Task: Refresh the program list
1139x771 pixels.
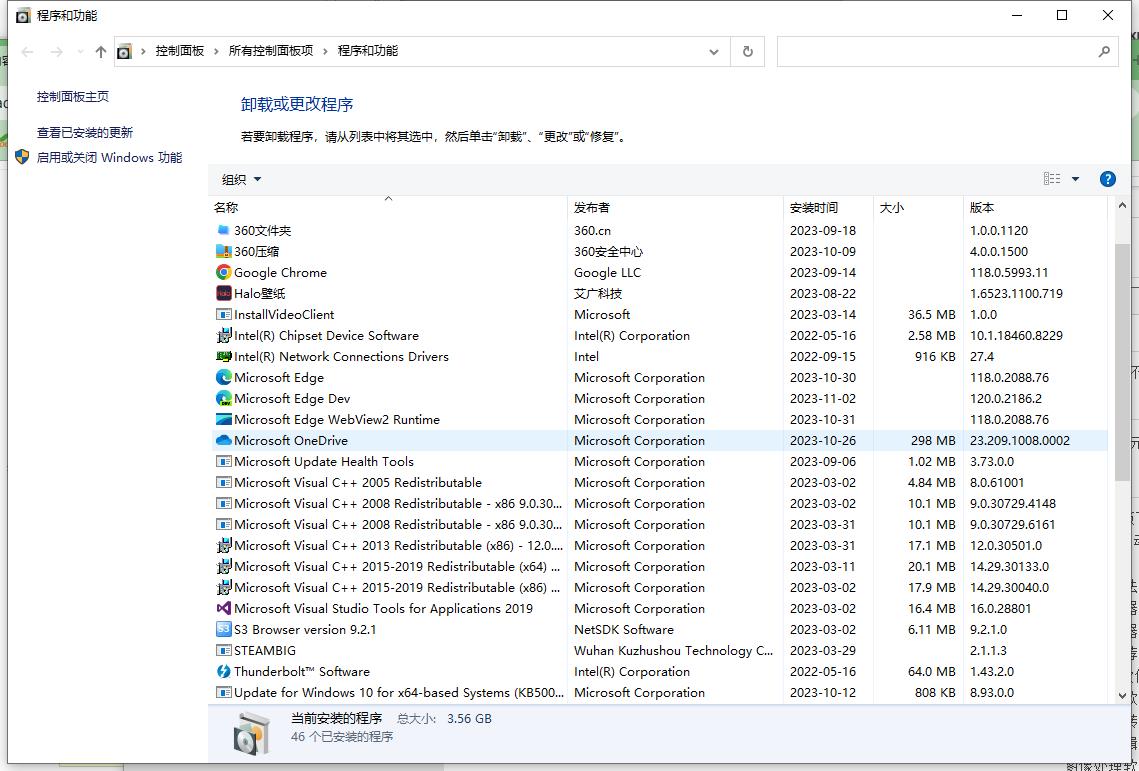Action: [747, 51]
